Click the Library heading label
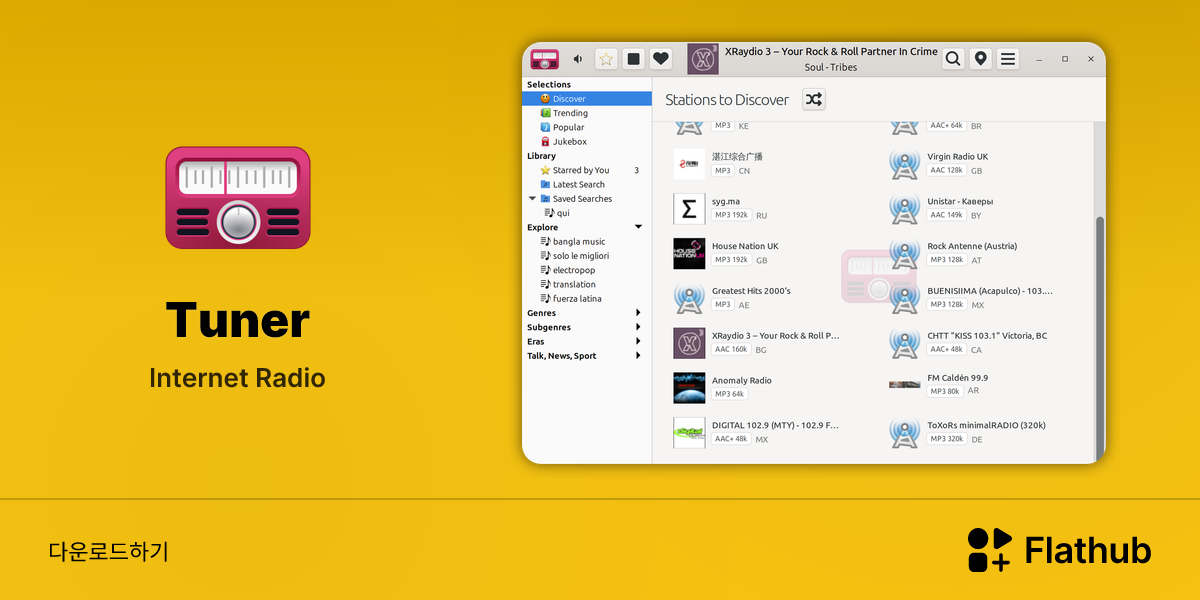Image resolution: width=1200 pixels, height=600 pixels. tap(541, 156)
